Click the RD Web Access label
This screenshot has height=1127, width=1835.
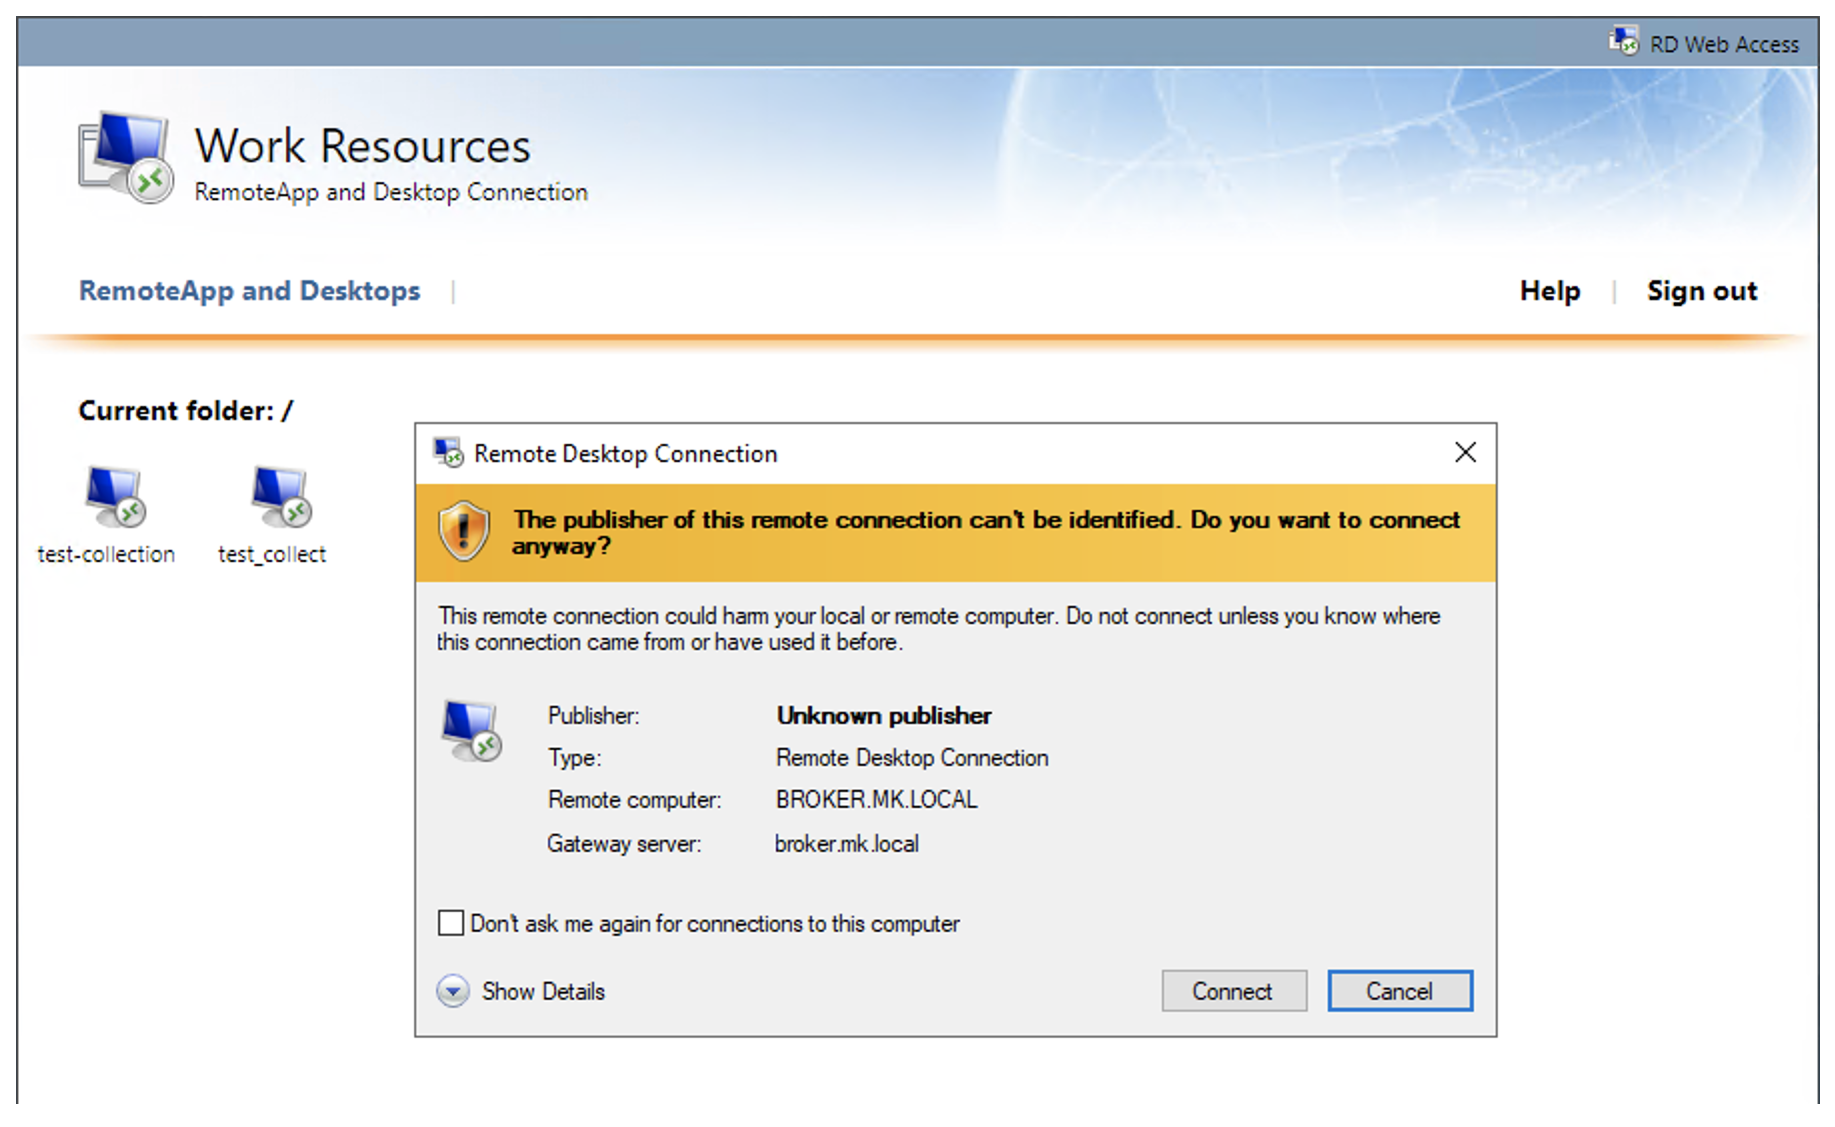1724,45
